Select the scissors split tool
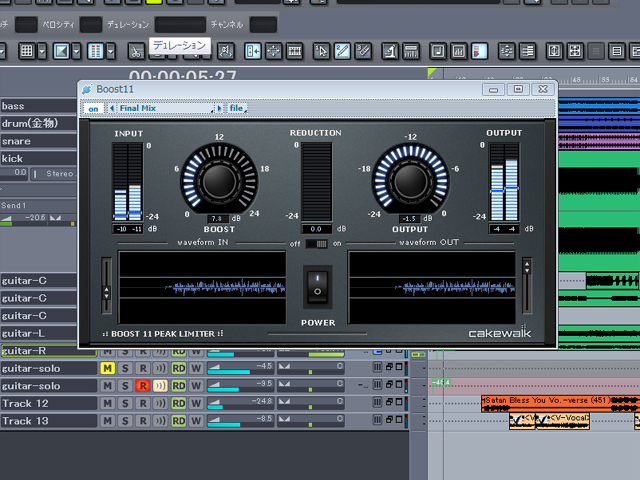The height and width of the screenshot is (480, 640). point(136,52)
